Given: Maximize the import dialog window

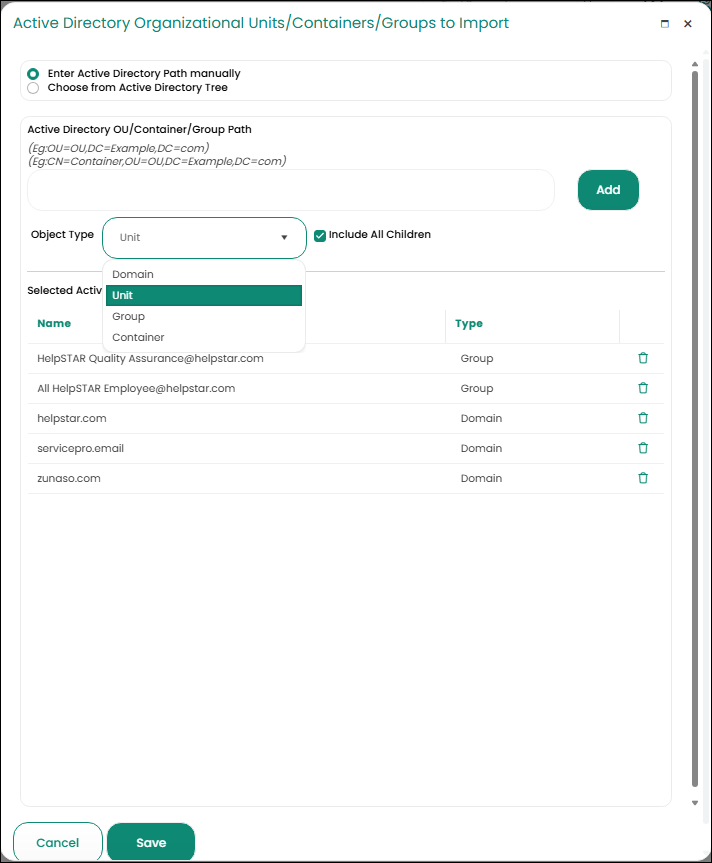Looking at the screenshot, I should pyautogui.click(x=665, y=24).
